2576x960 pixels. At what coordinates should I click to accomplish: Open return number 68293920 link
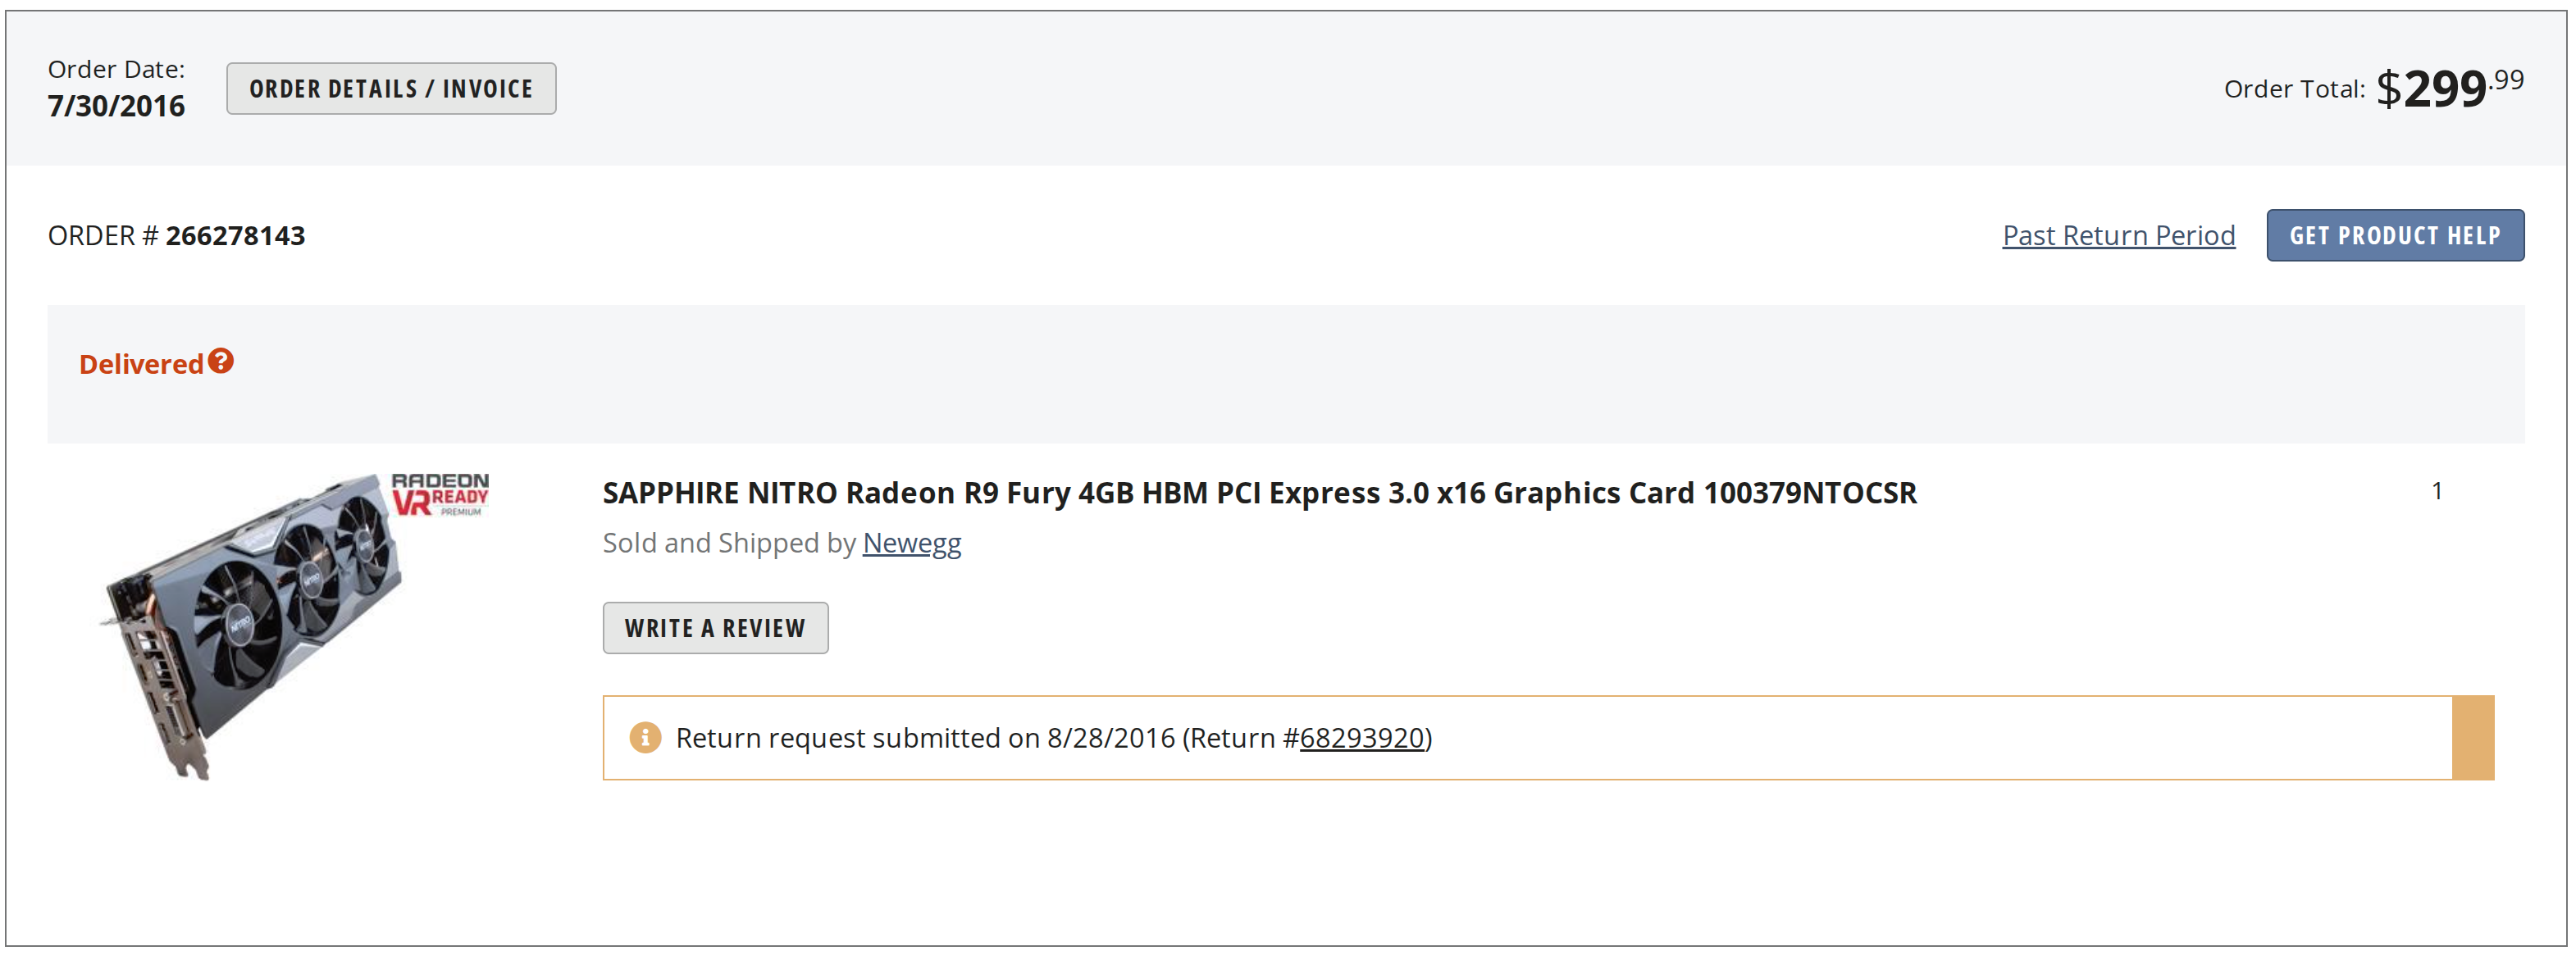click(1361, 738)
